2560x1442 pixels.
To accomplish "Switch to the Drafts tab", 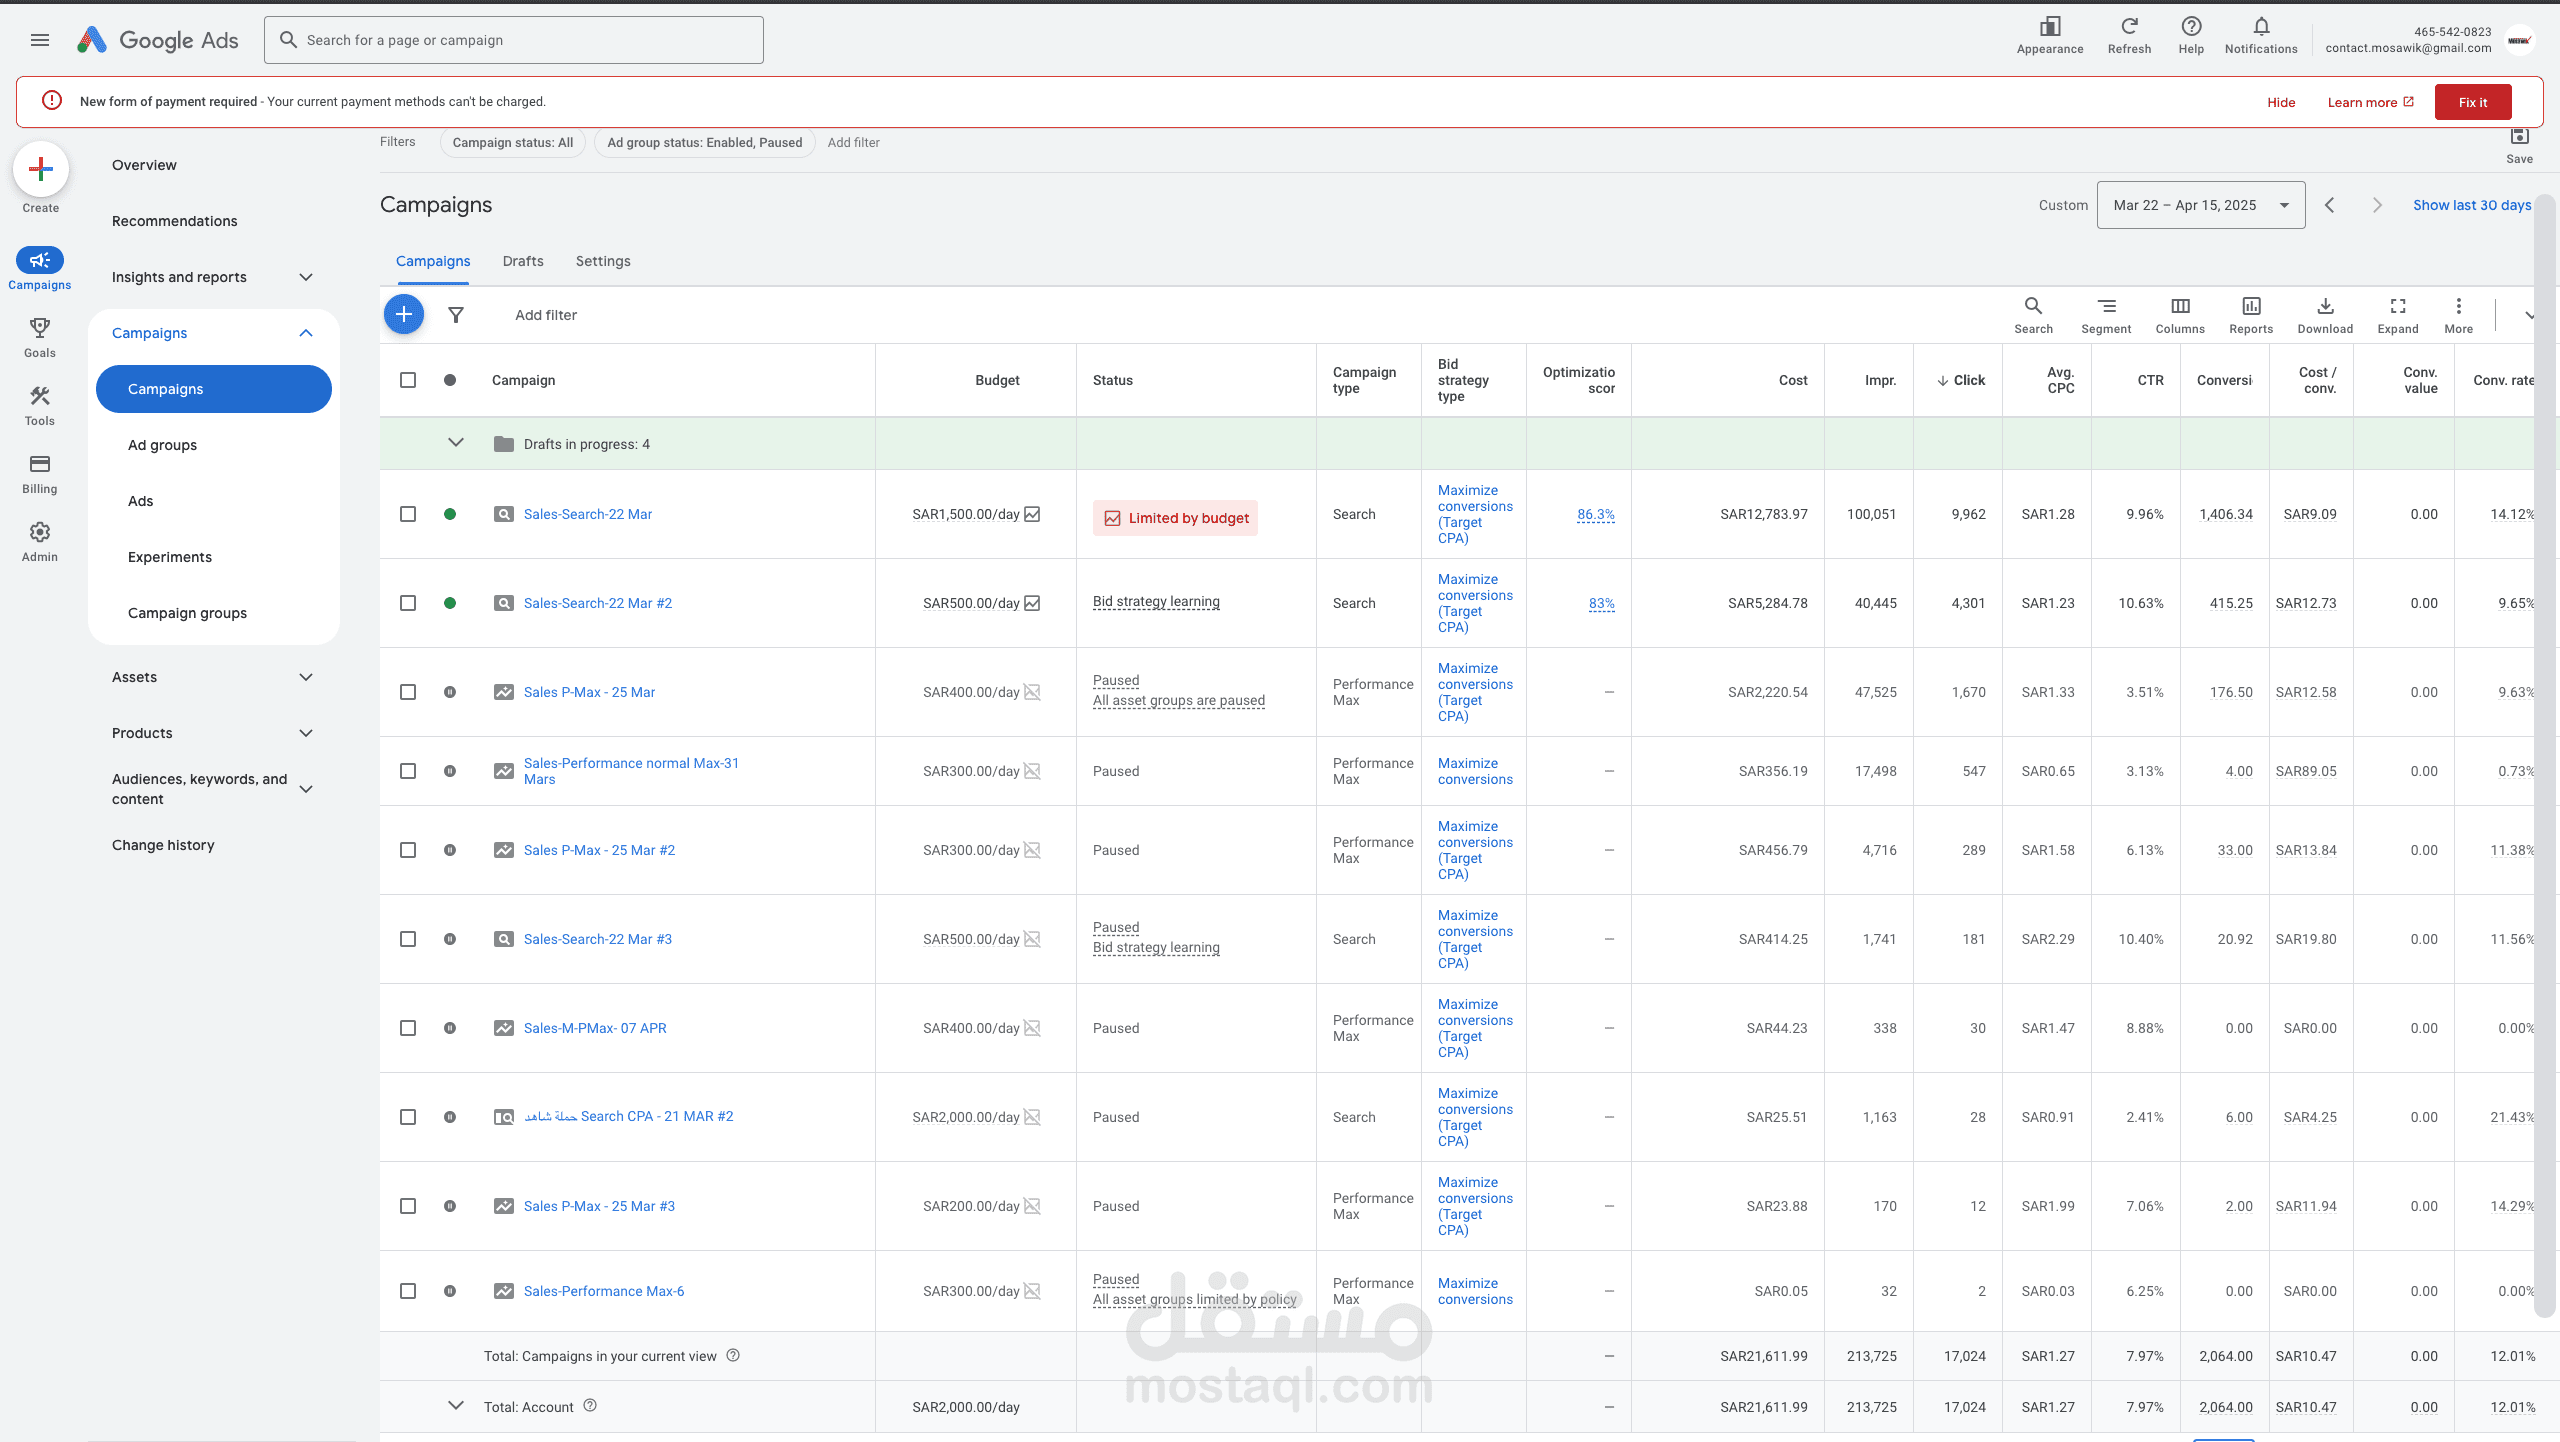I will coord(523,261).
